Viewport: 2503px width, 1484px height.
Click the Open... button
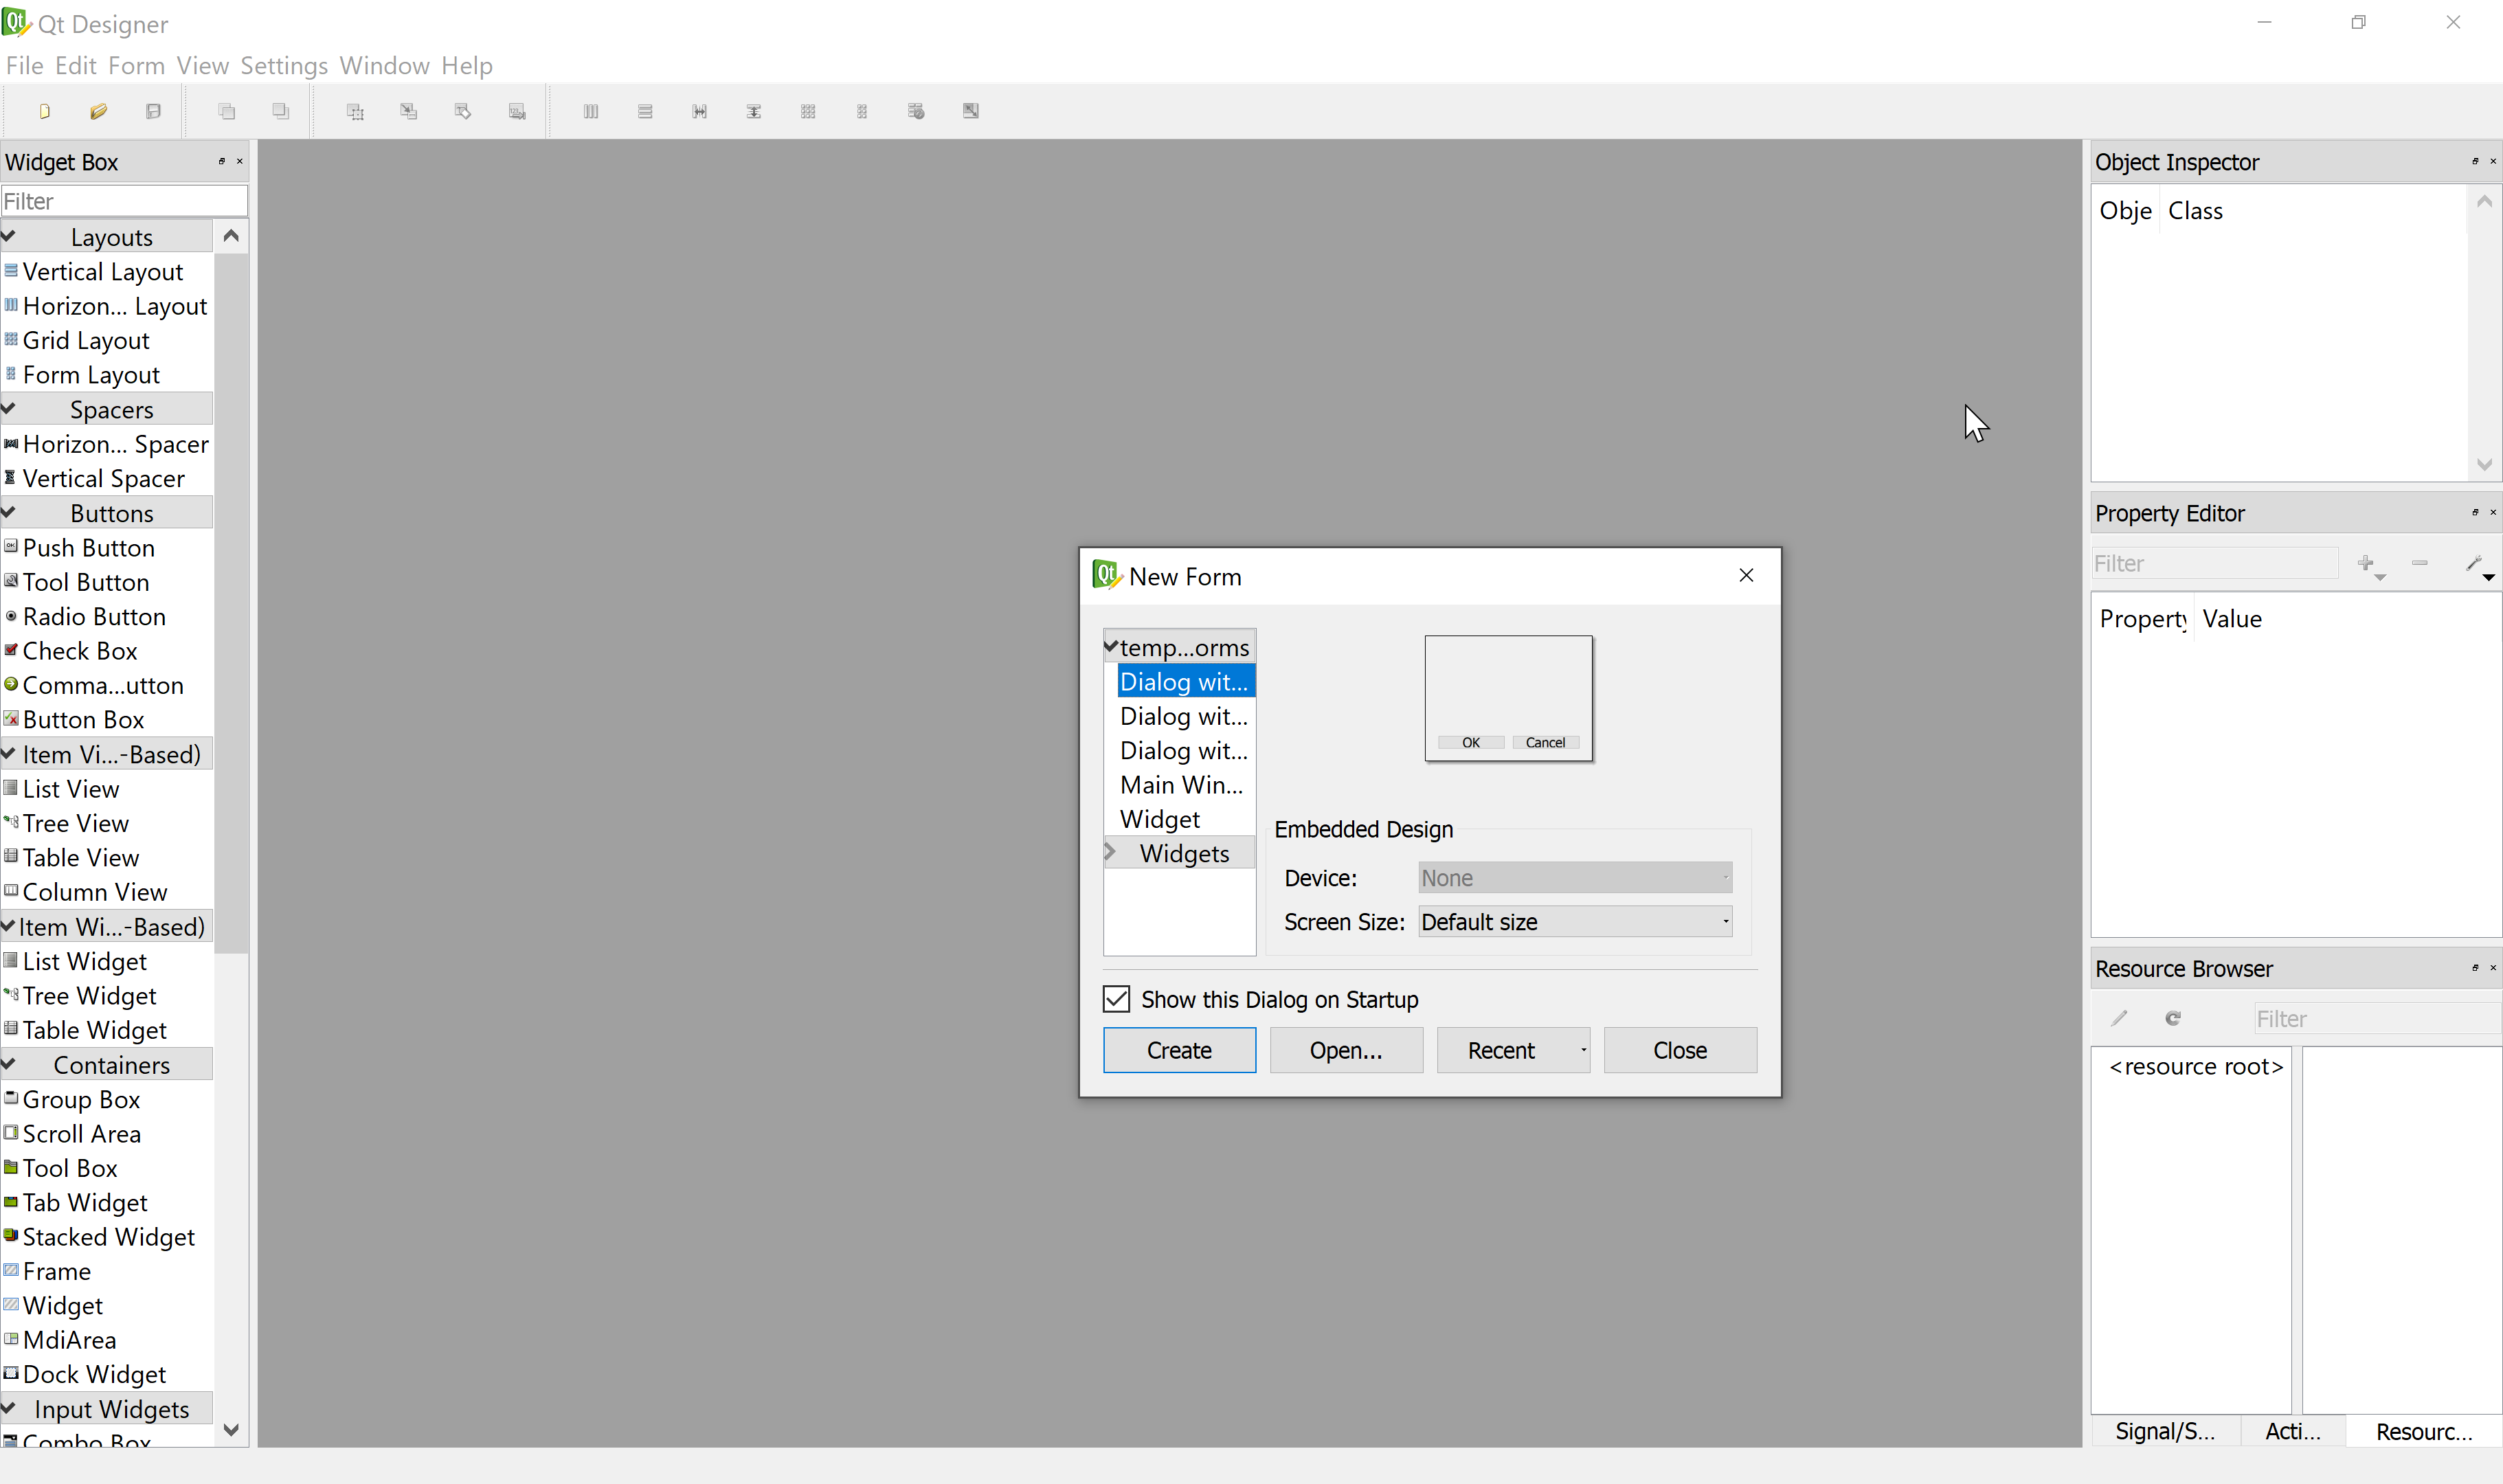(1345, 1050)
